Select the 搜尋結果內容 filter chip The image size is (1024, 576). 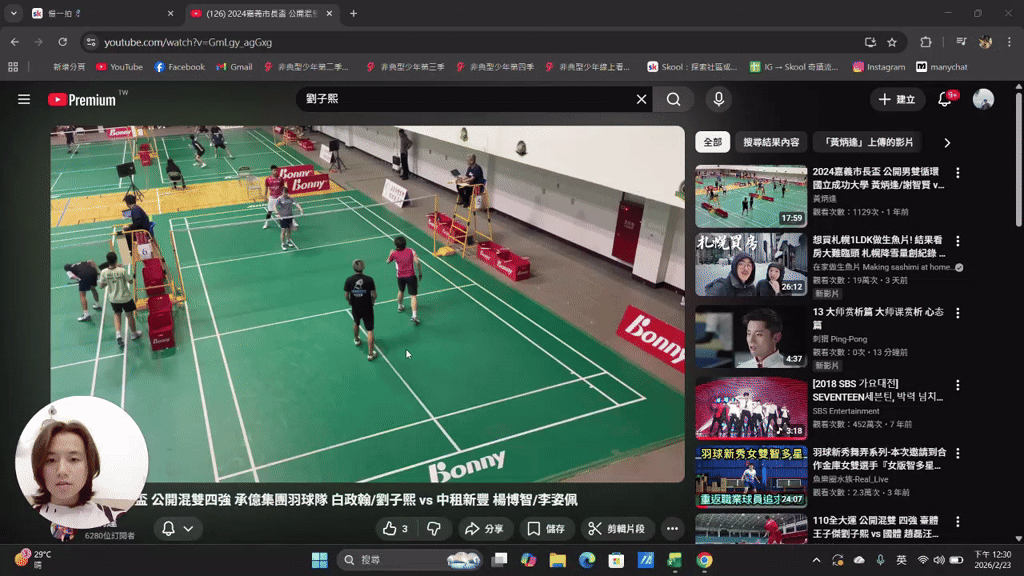tap(771, 142)
